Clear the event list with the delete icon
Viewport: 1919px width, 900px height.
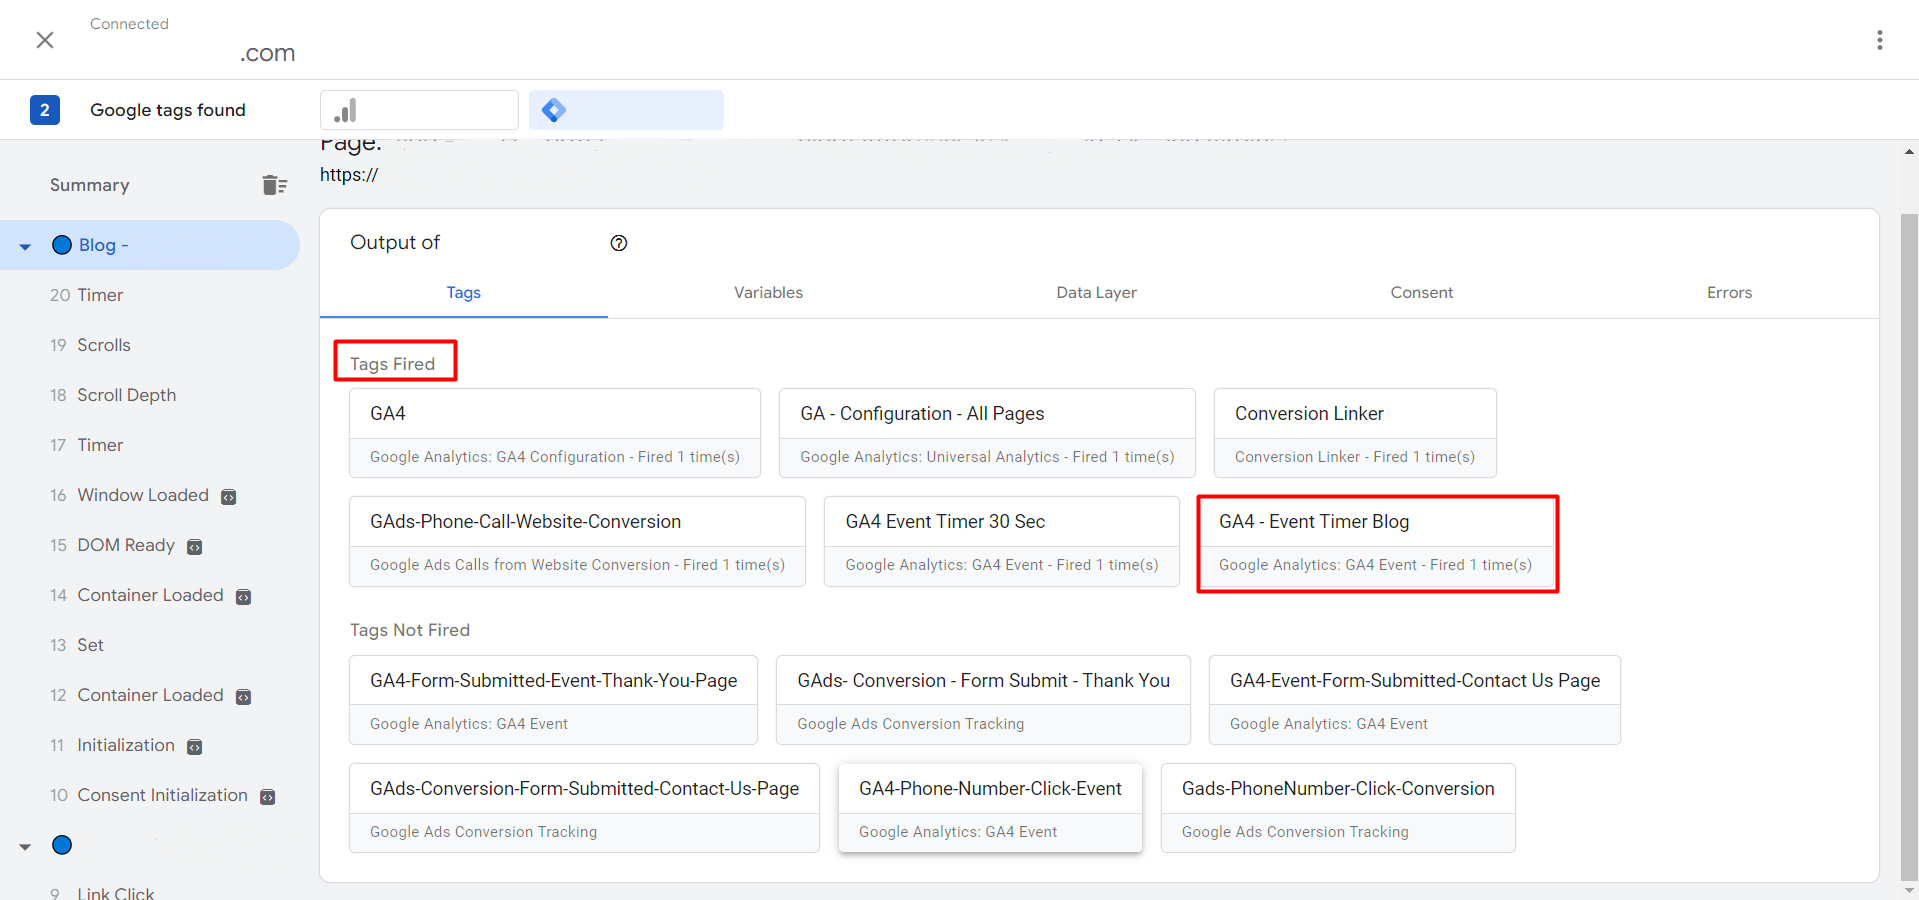(274, 185)
